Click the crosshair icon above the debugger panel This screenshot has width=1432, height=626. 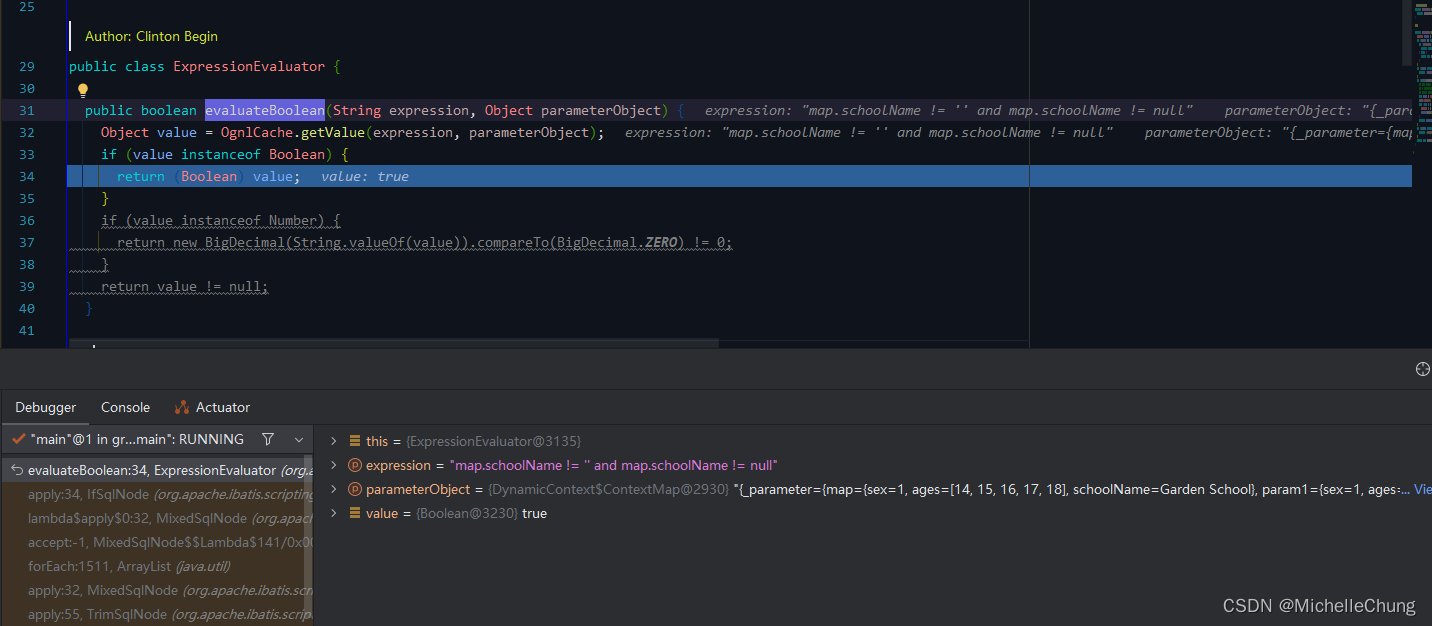[x=1423, y=369]
